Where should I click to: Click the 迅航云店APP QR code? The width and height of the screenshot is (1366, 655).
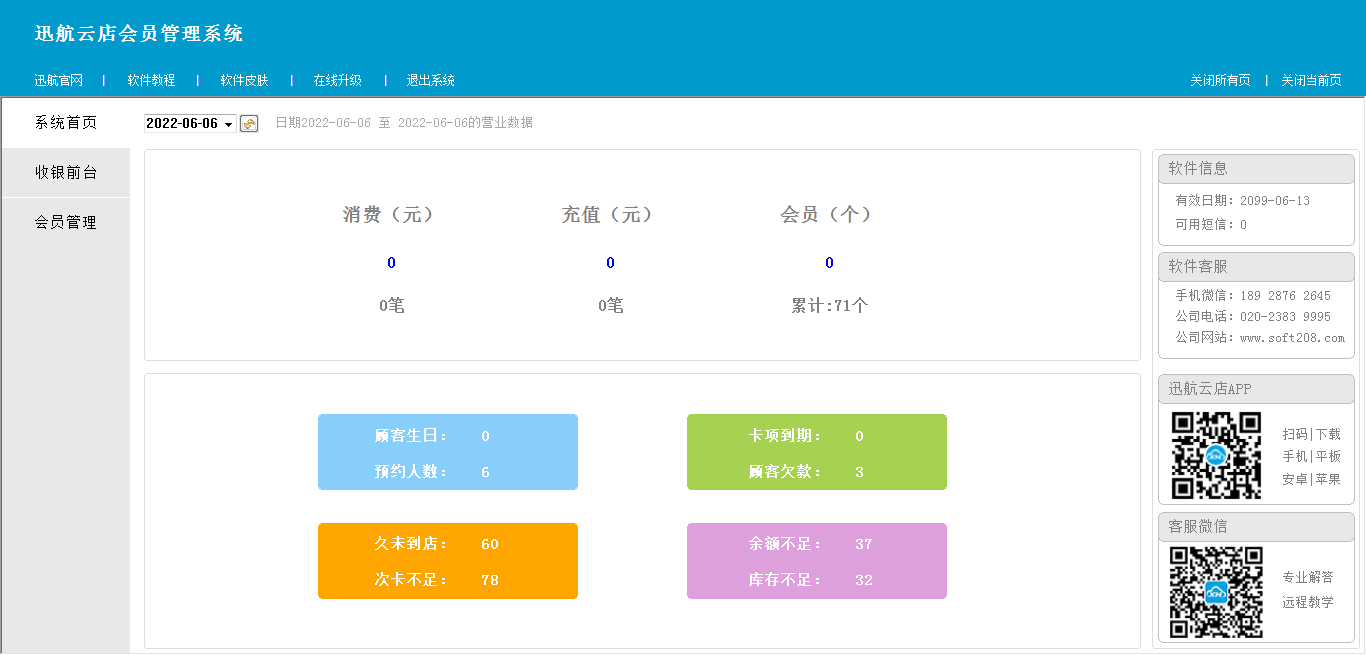coord(1216,455)
